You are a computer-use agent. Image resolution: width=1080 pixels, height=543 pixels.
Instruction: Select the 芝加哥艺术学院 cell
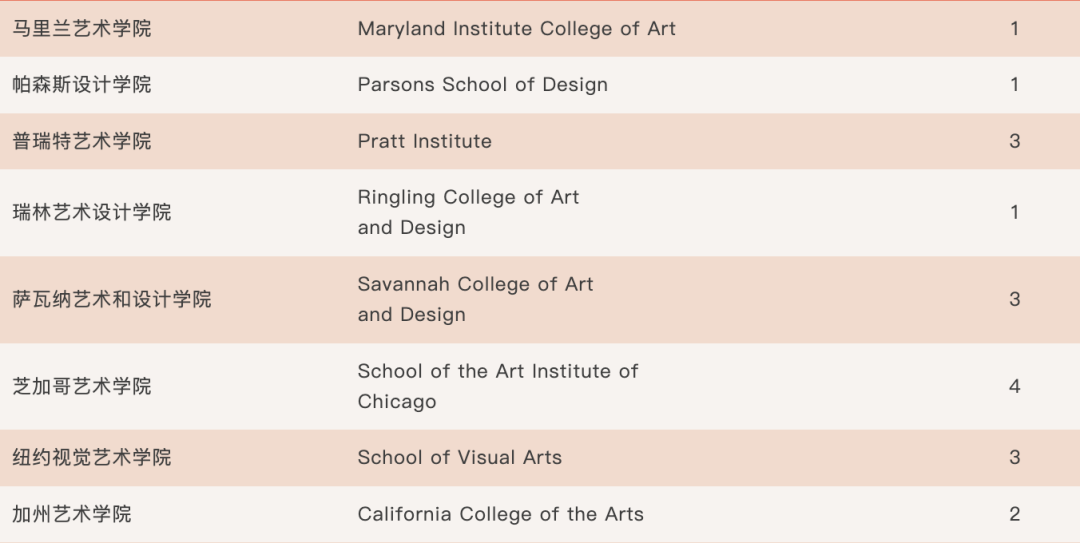(x=82, y=386)
